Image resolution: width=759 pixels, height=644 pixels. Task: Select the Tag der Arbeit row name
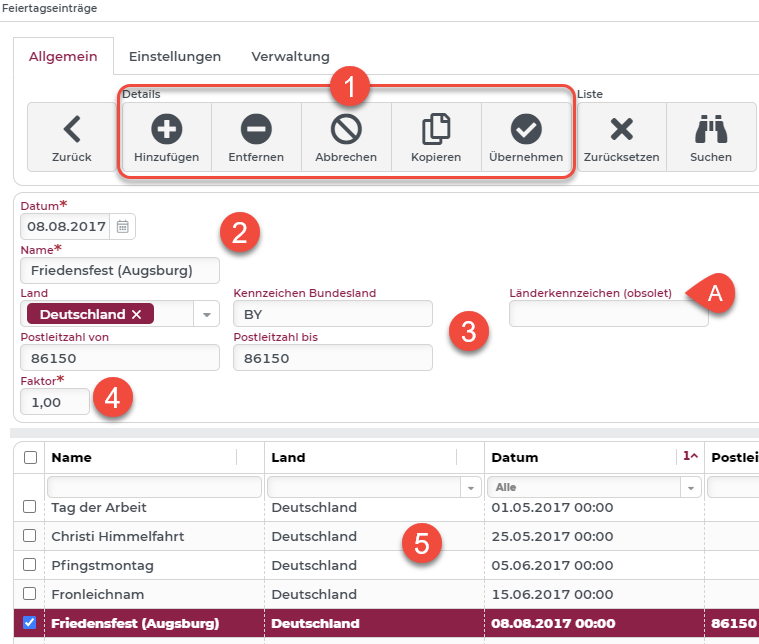99,507
